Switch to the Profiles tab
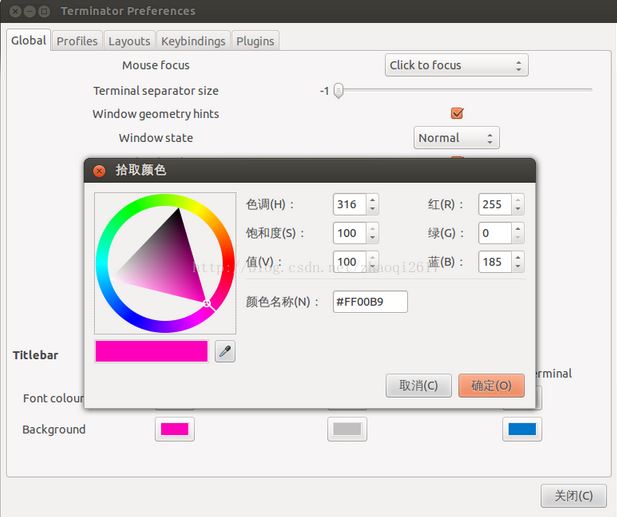The height and width of the screenshot is (517, 617). click(77, 41)
